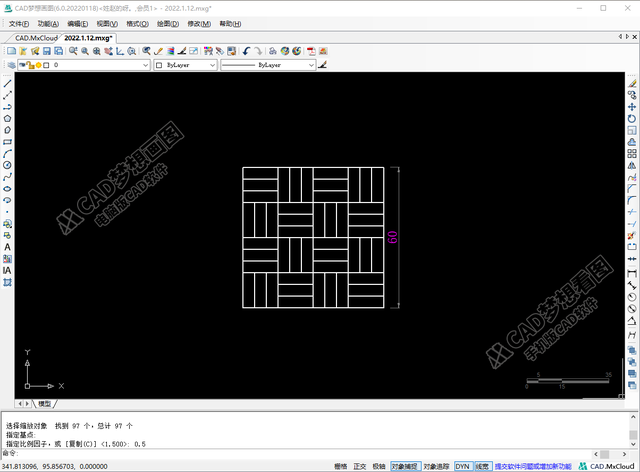Screen dimensions: 640x472
Task: Open the 视图(V) menu
Action: 107,24
